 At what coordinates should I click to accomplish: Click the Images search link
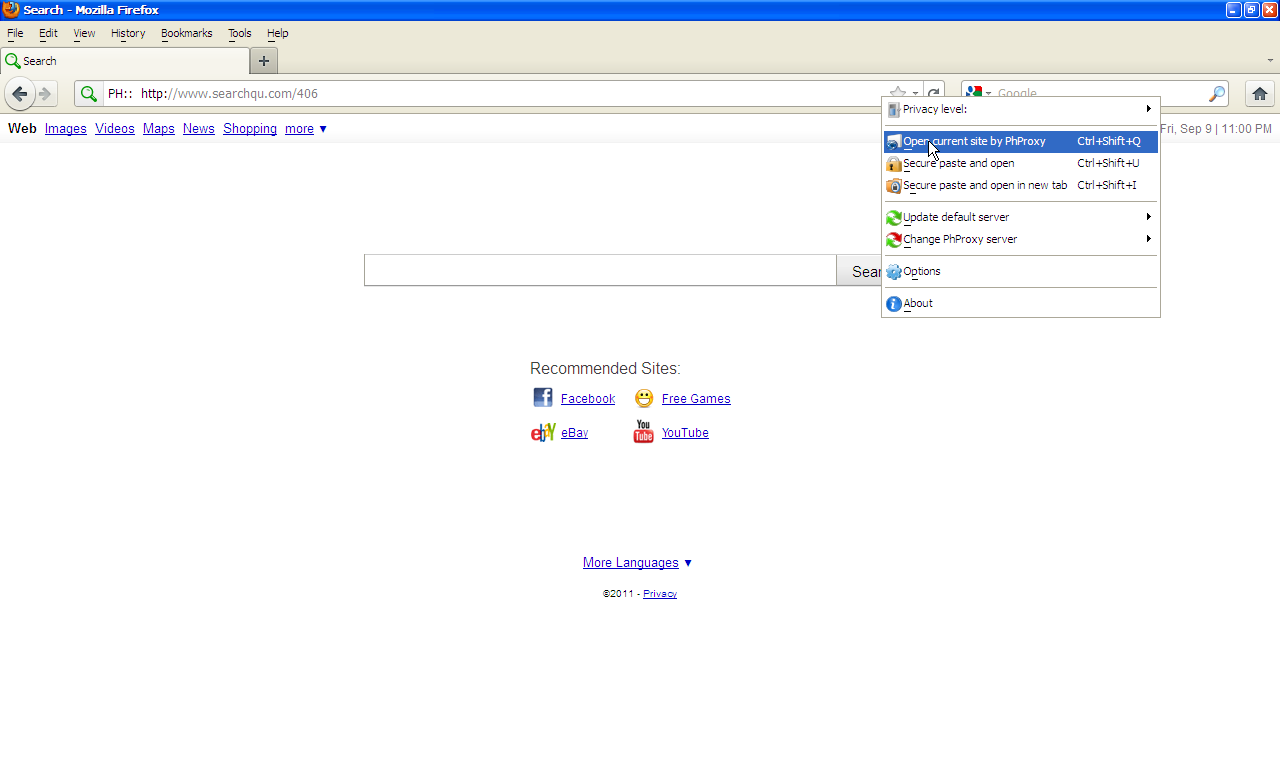point(65,129)
